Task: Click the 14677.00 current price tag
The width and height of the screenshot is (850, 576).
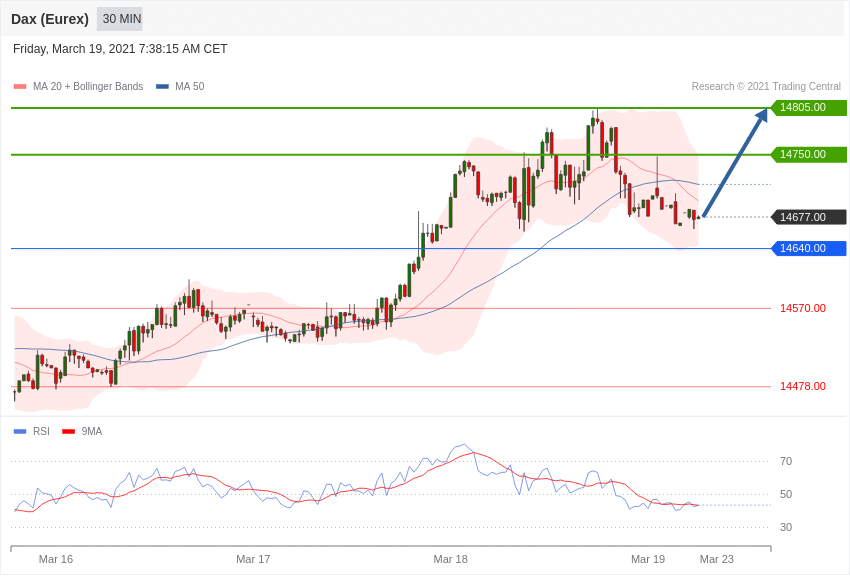Action: pyautogui.click(x=808, y=217)
